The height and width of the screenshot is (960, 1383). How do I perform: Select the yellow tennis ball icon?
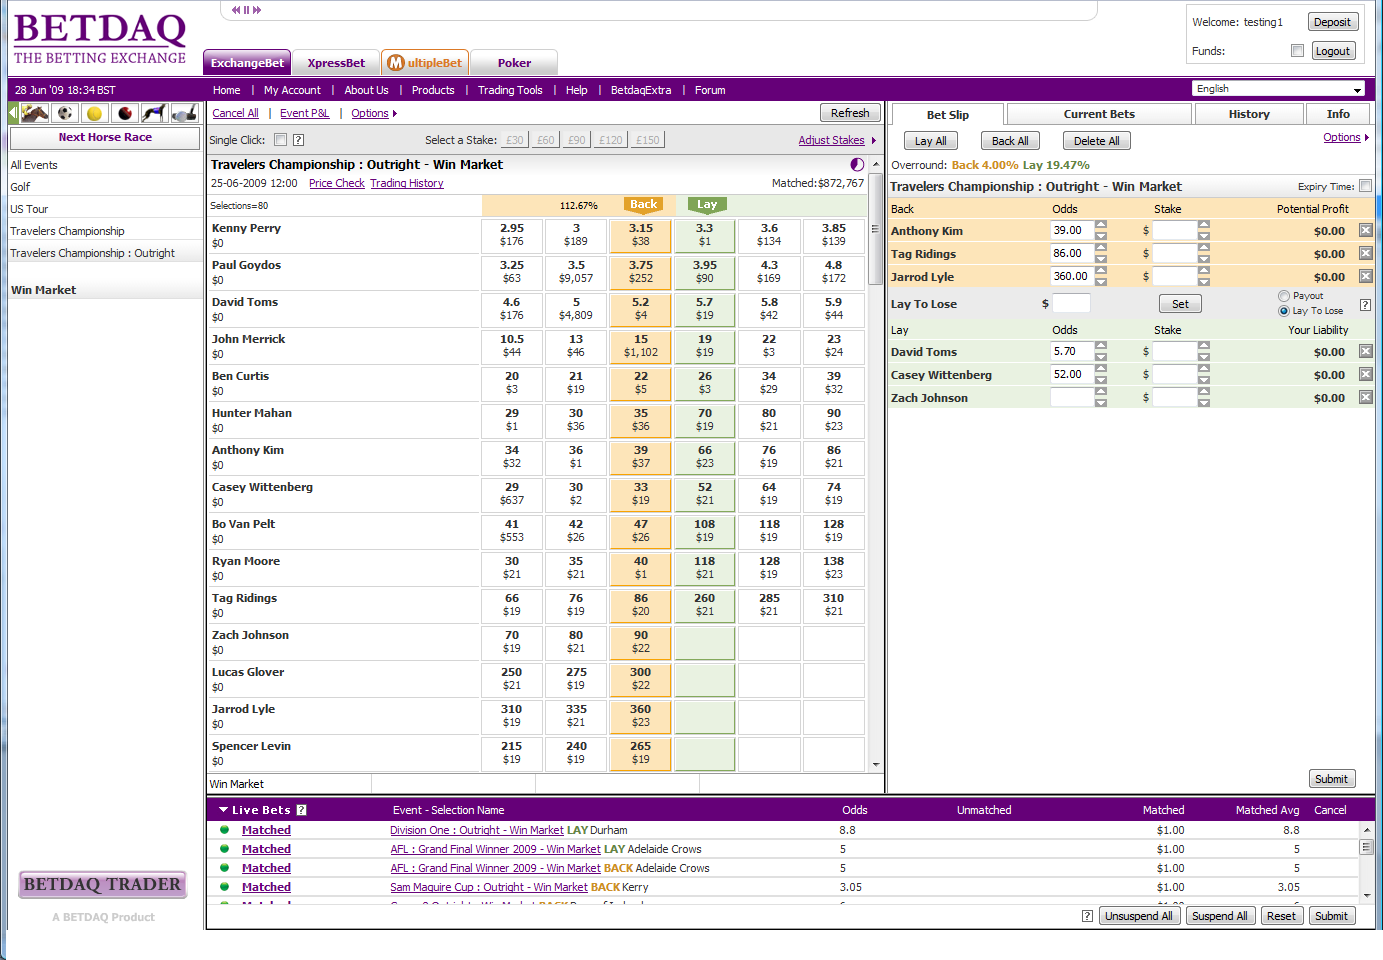coord(95,114)
